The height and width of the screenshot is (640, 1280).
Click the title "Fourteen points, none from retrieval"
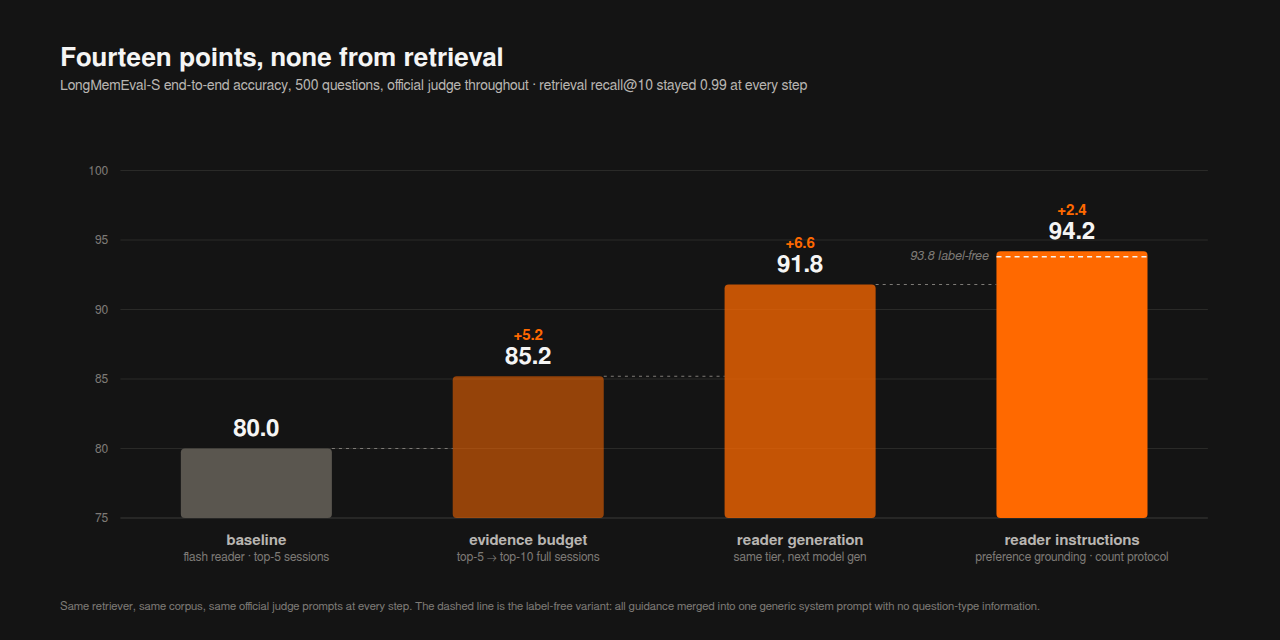[x=282, y=57]
